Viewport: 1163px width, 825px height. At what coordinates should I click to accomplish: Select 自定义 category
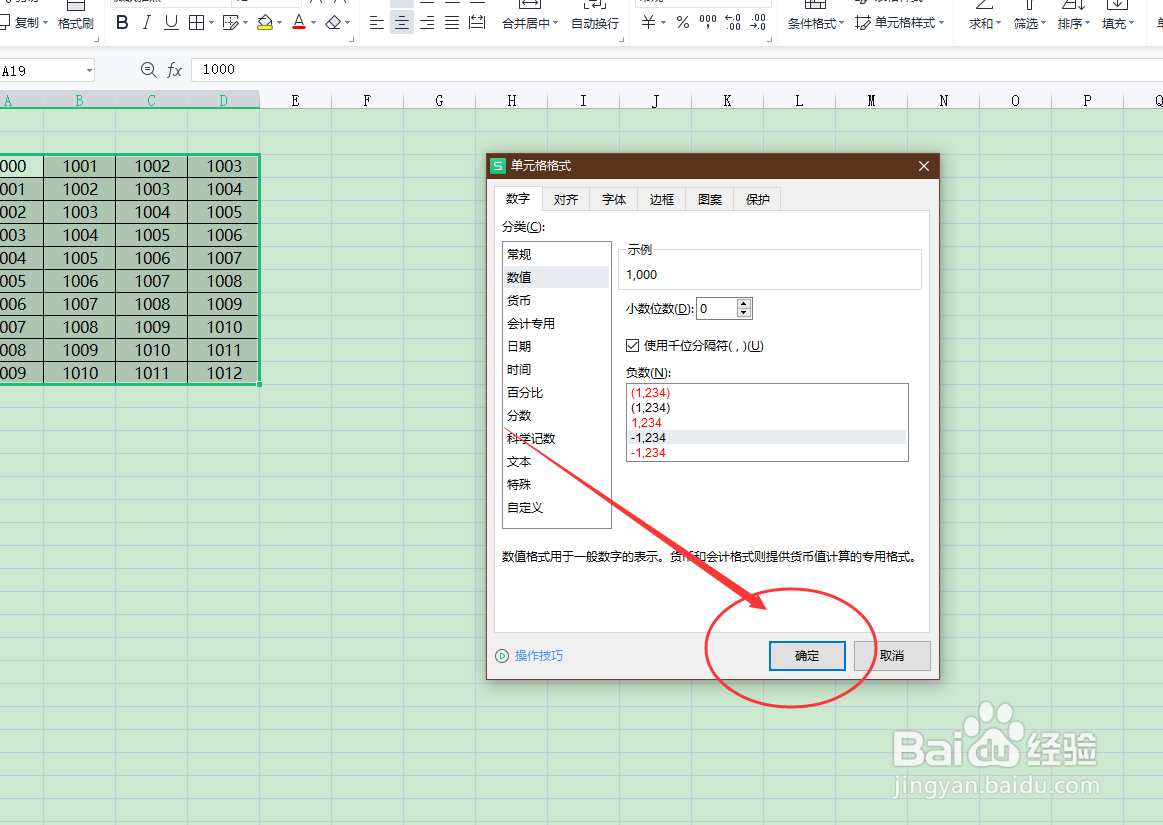(556, 507)
